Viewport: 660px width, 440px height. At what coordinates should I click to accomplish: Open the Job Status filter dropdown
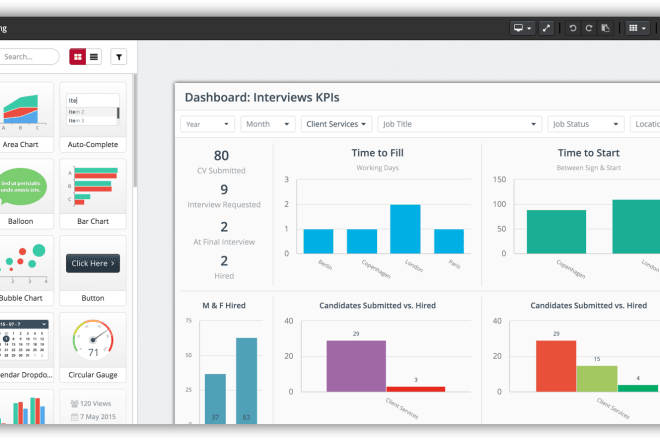(x=585, y=124)
